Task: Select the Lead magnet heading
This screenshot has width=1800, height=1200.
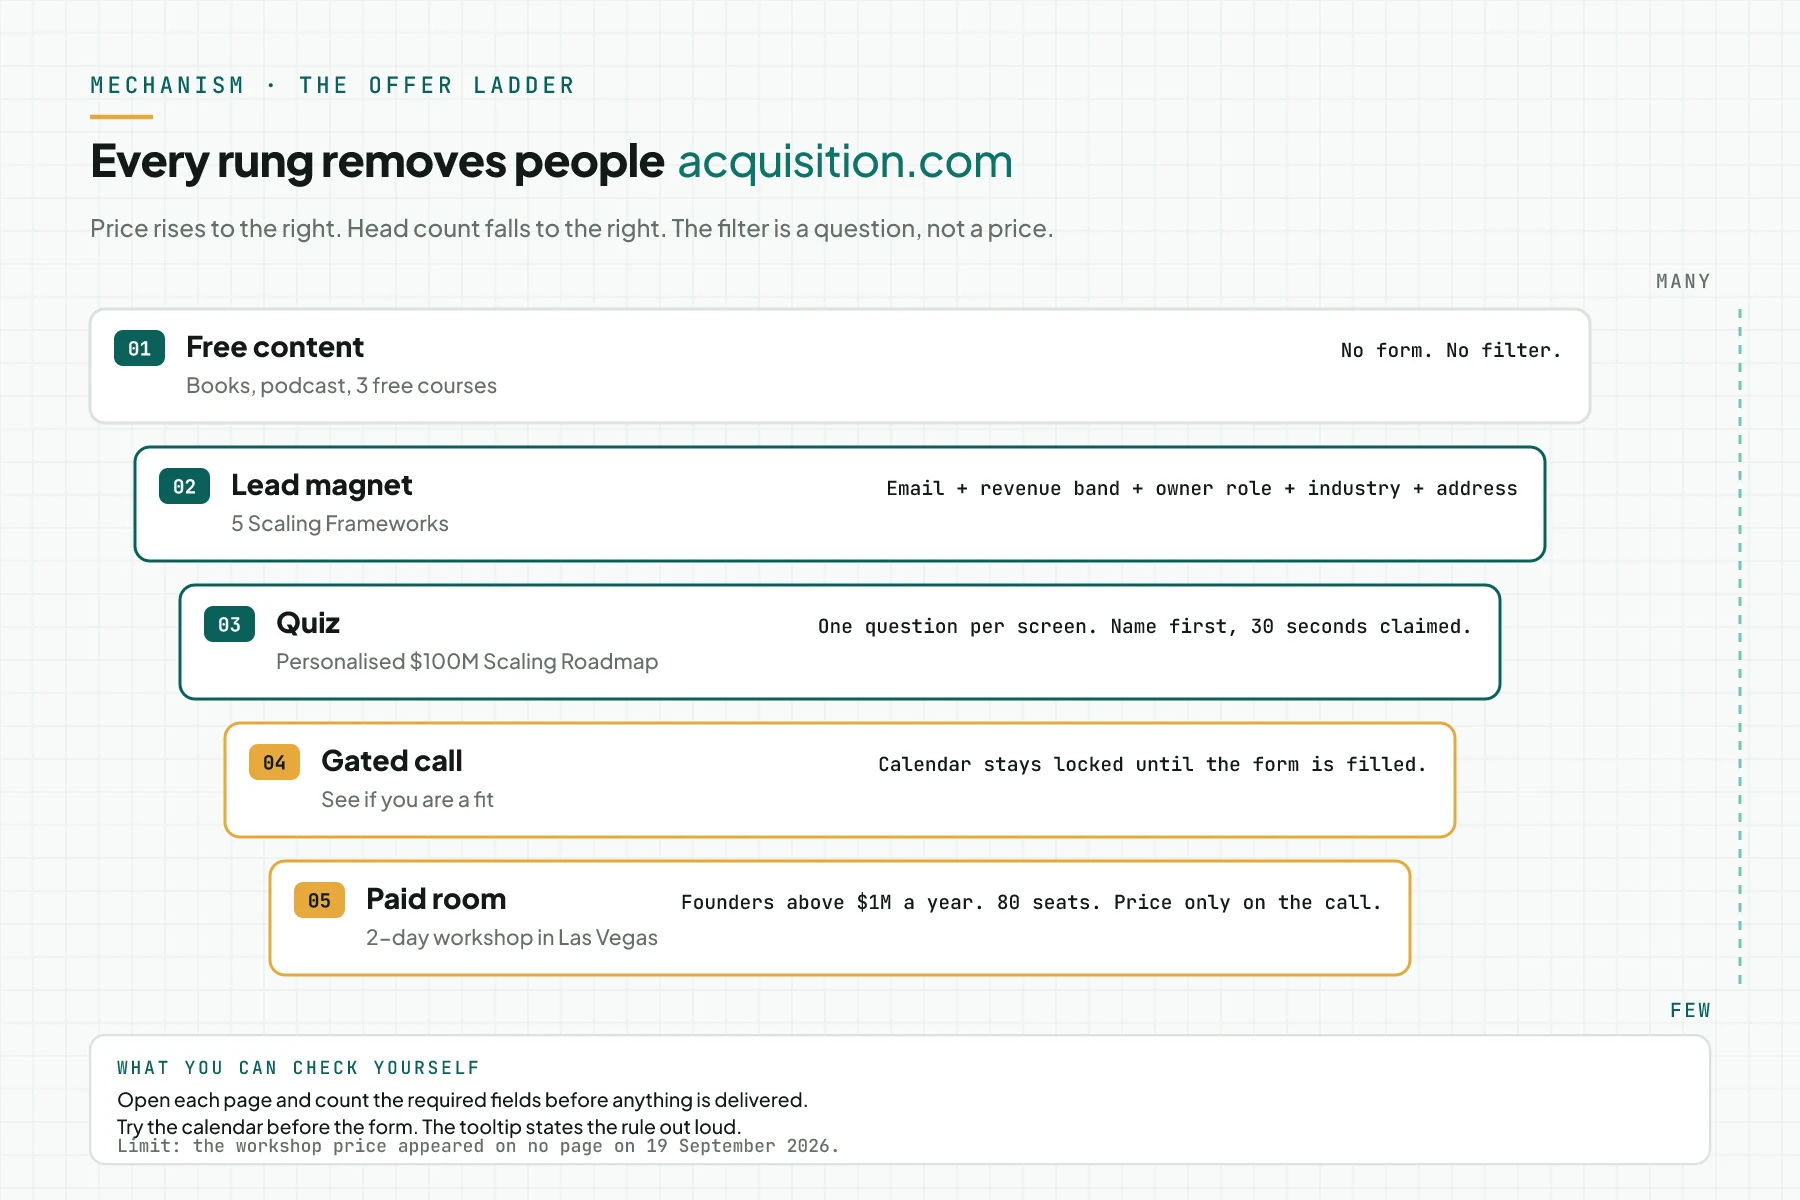Action: click(321, 485)
